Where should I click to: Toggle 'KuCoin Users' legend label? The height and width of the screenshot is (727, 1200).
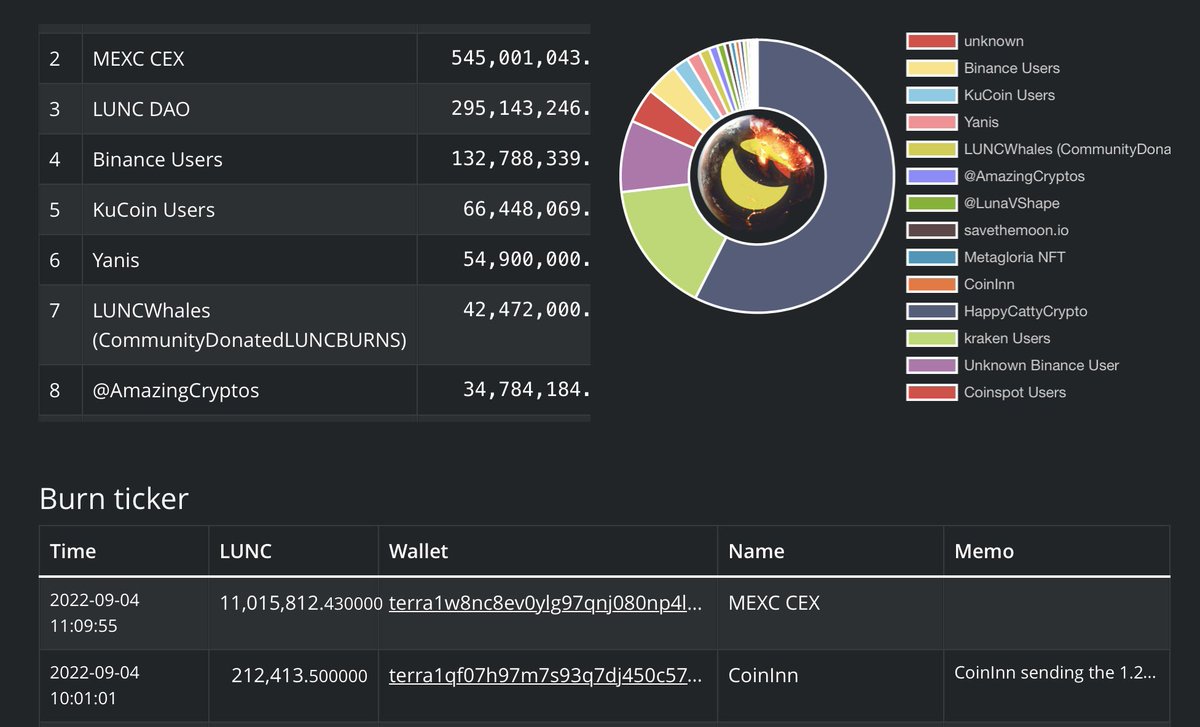coord(1010,95)
